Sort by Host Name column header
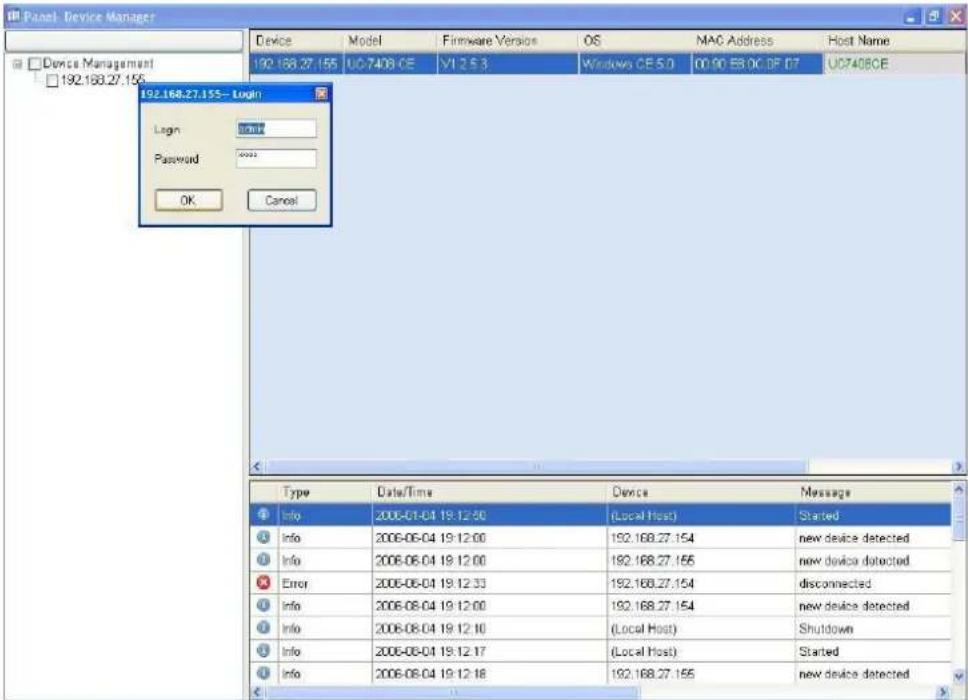Screen dimensions: 968x700 click(894, 41)
